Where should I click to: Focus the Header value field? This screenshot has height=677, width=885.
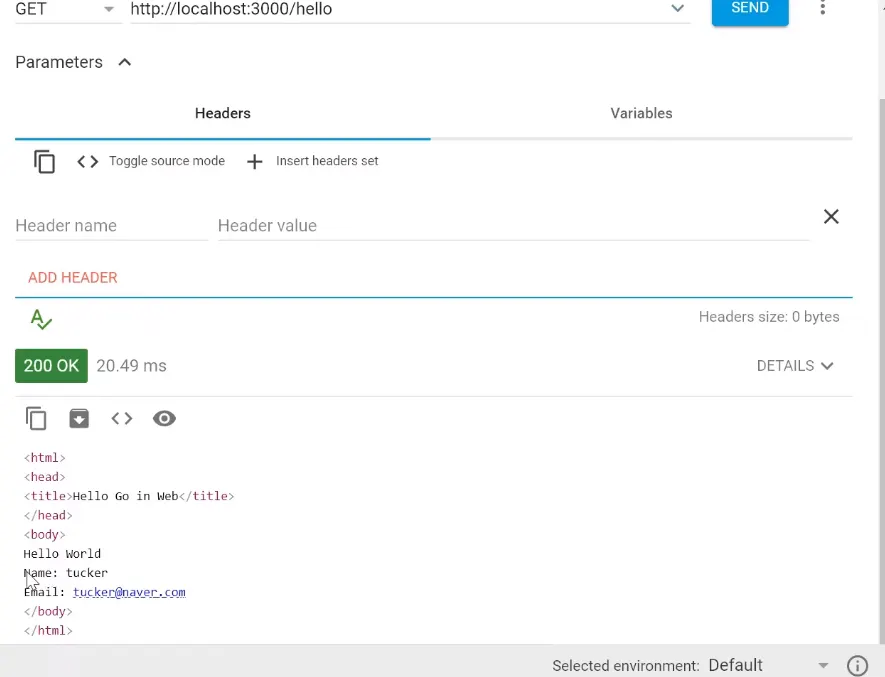(x=513, y=226)
